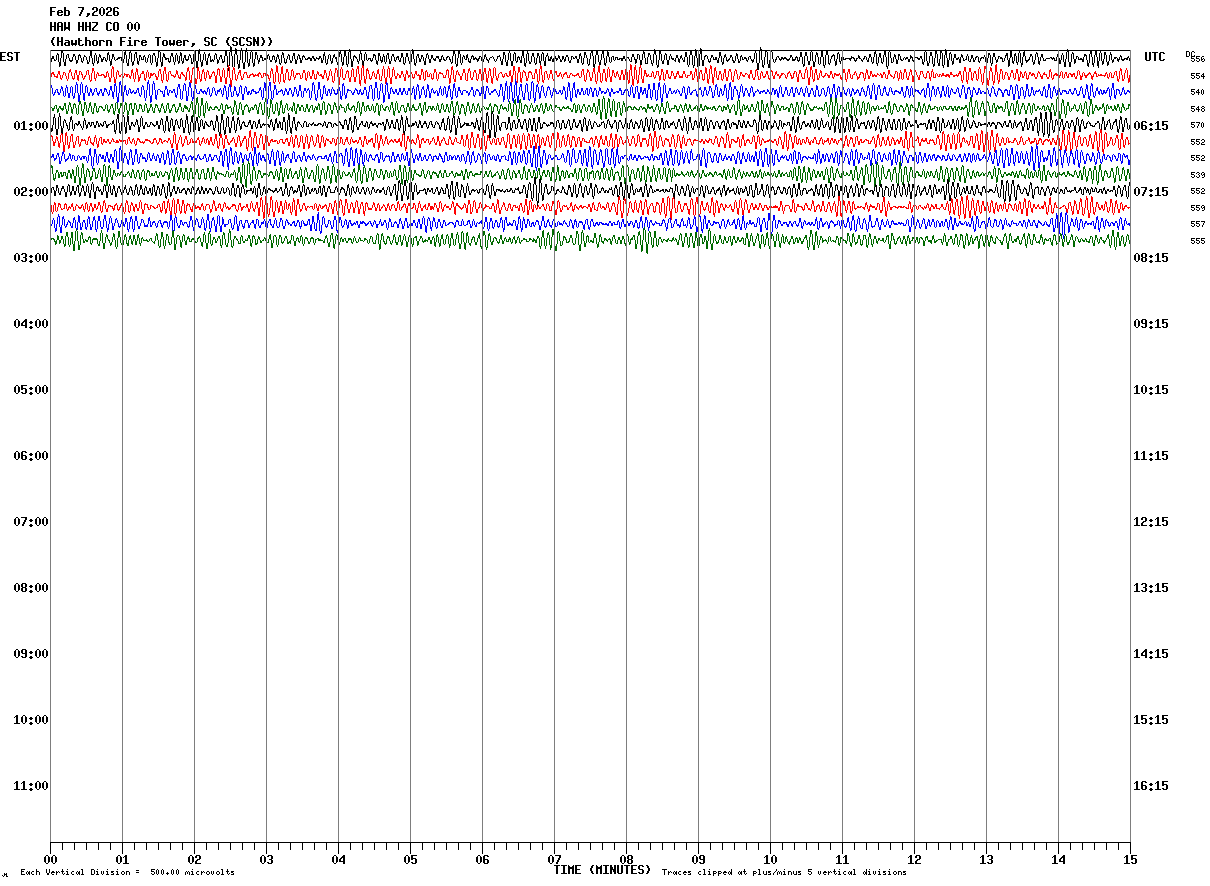Click the "04:00" EST row label
The image size is (1210, 886).
[x=31, y=324]
